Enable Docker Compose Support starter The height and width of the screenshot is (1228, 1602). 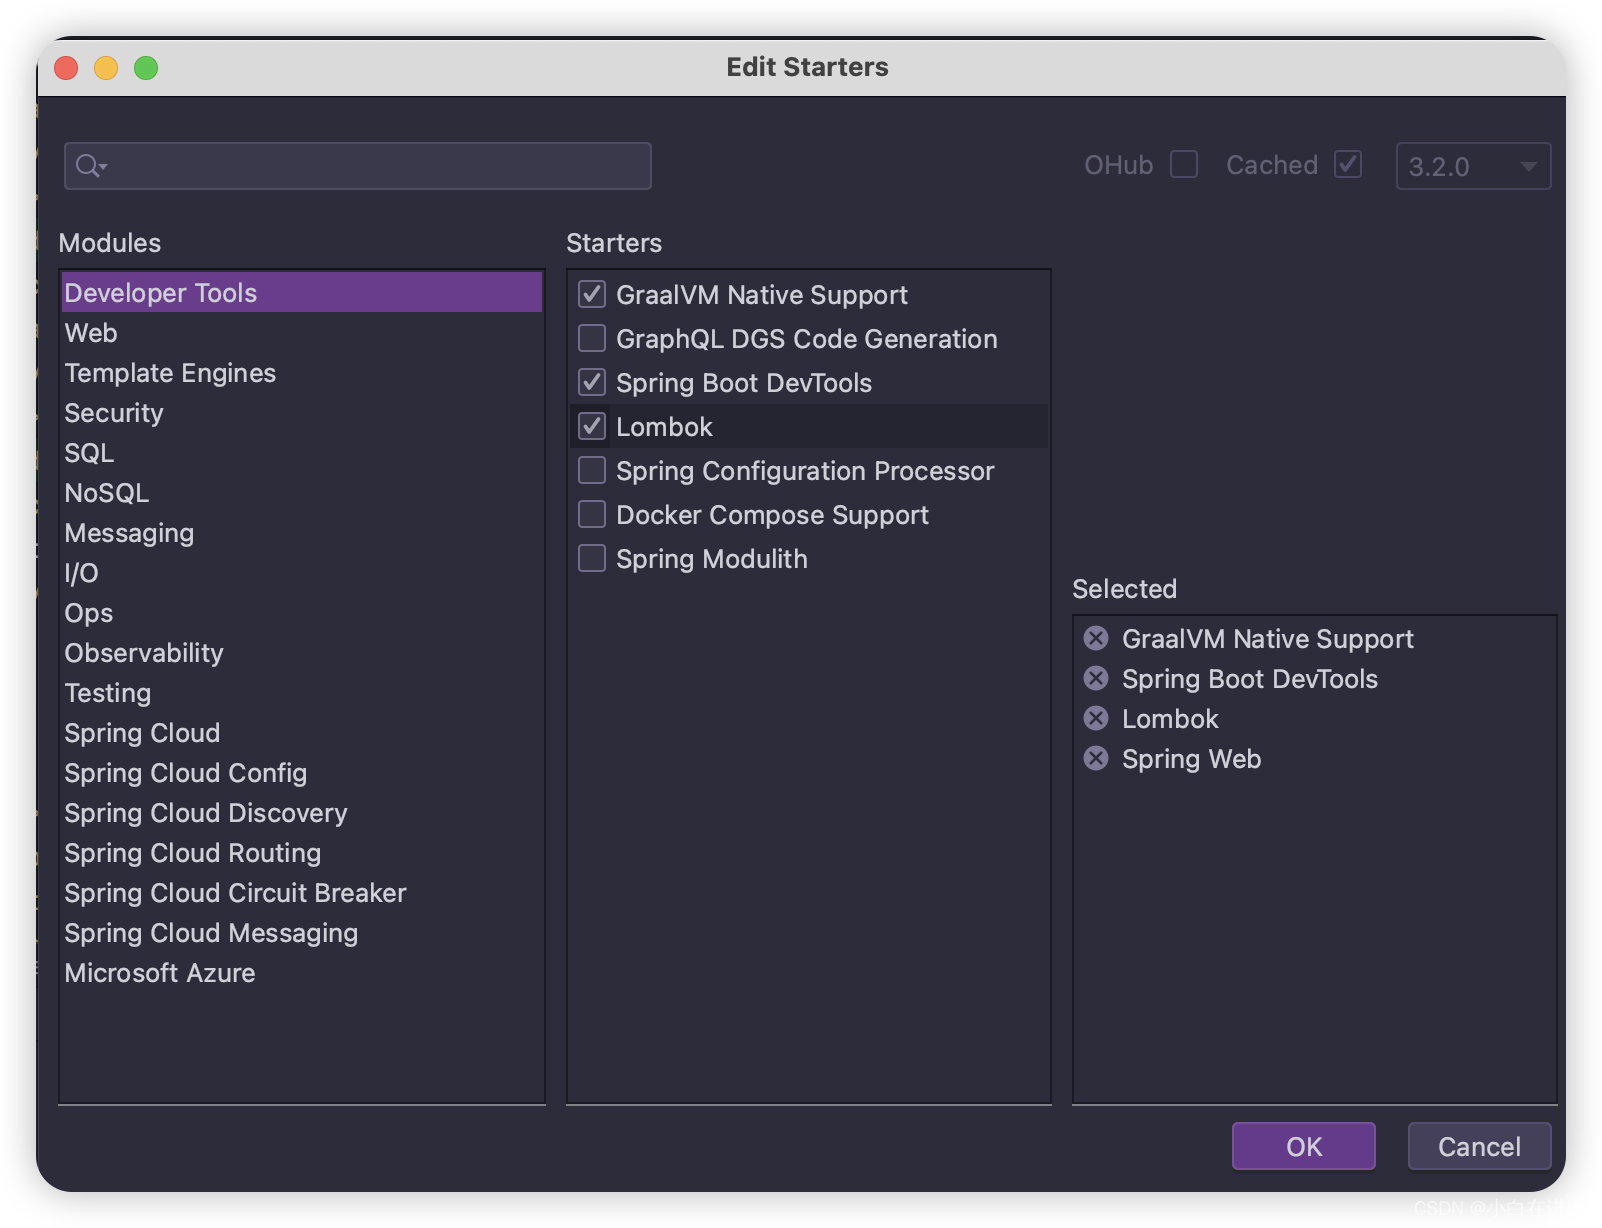[592, 514]
